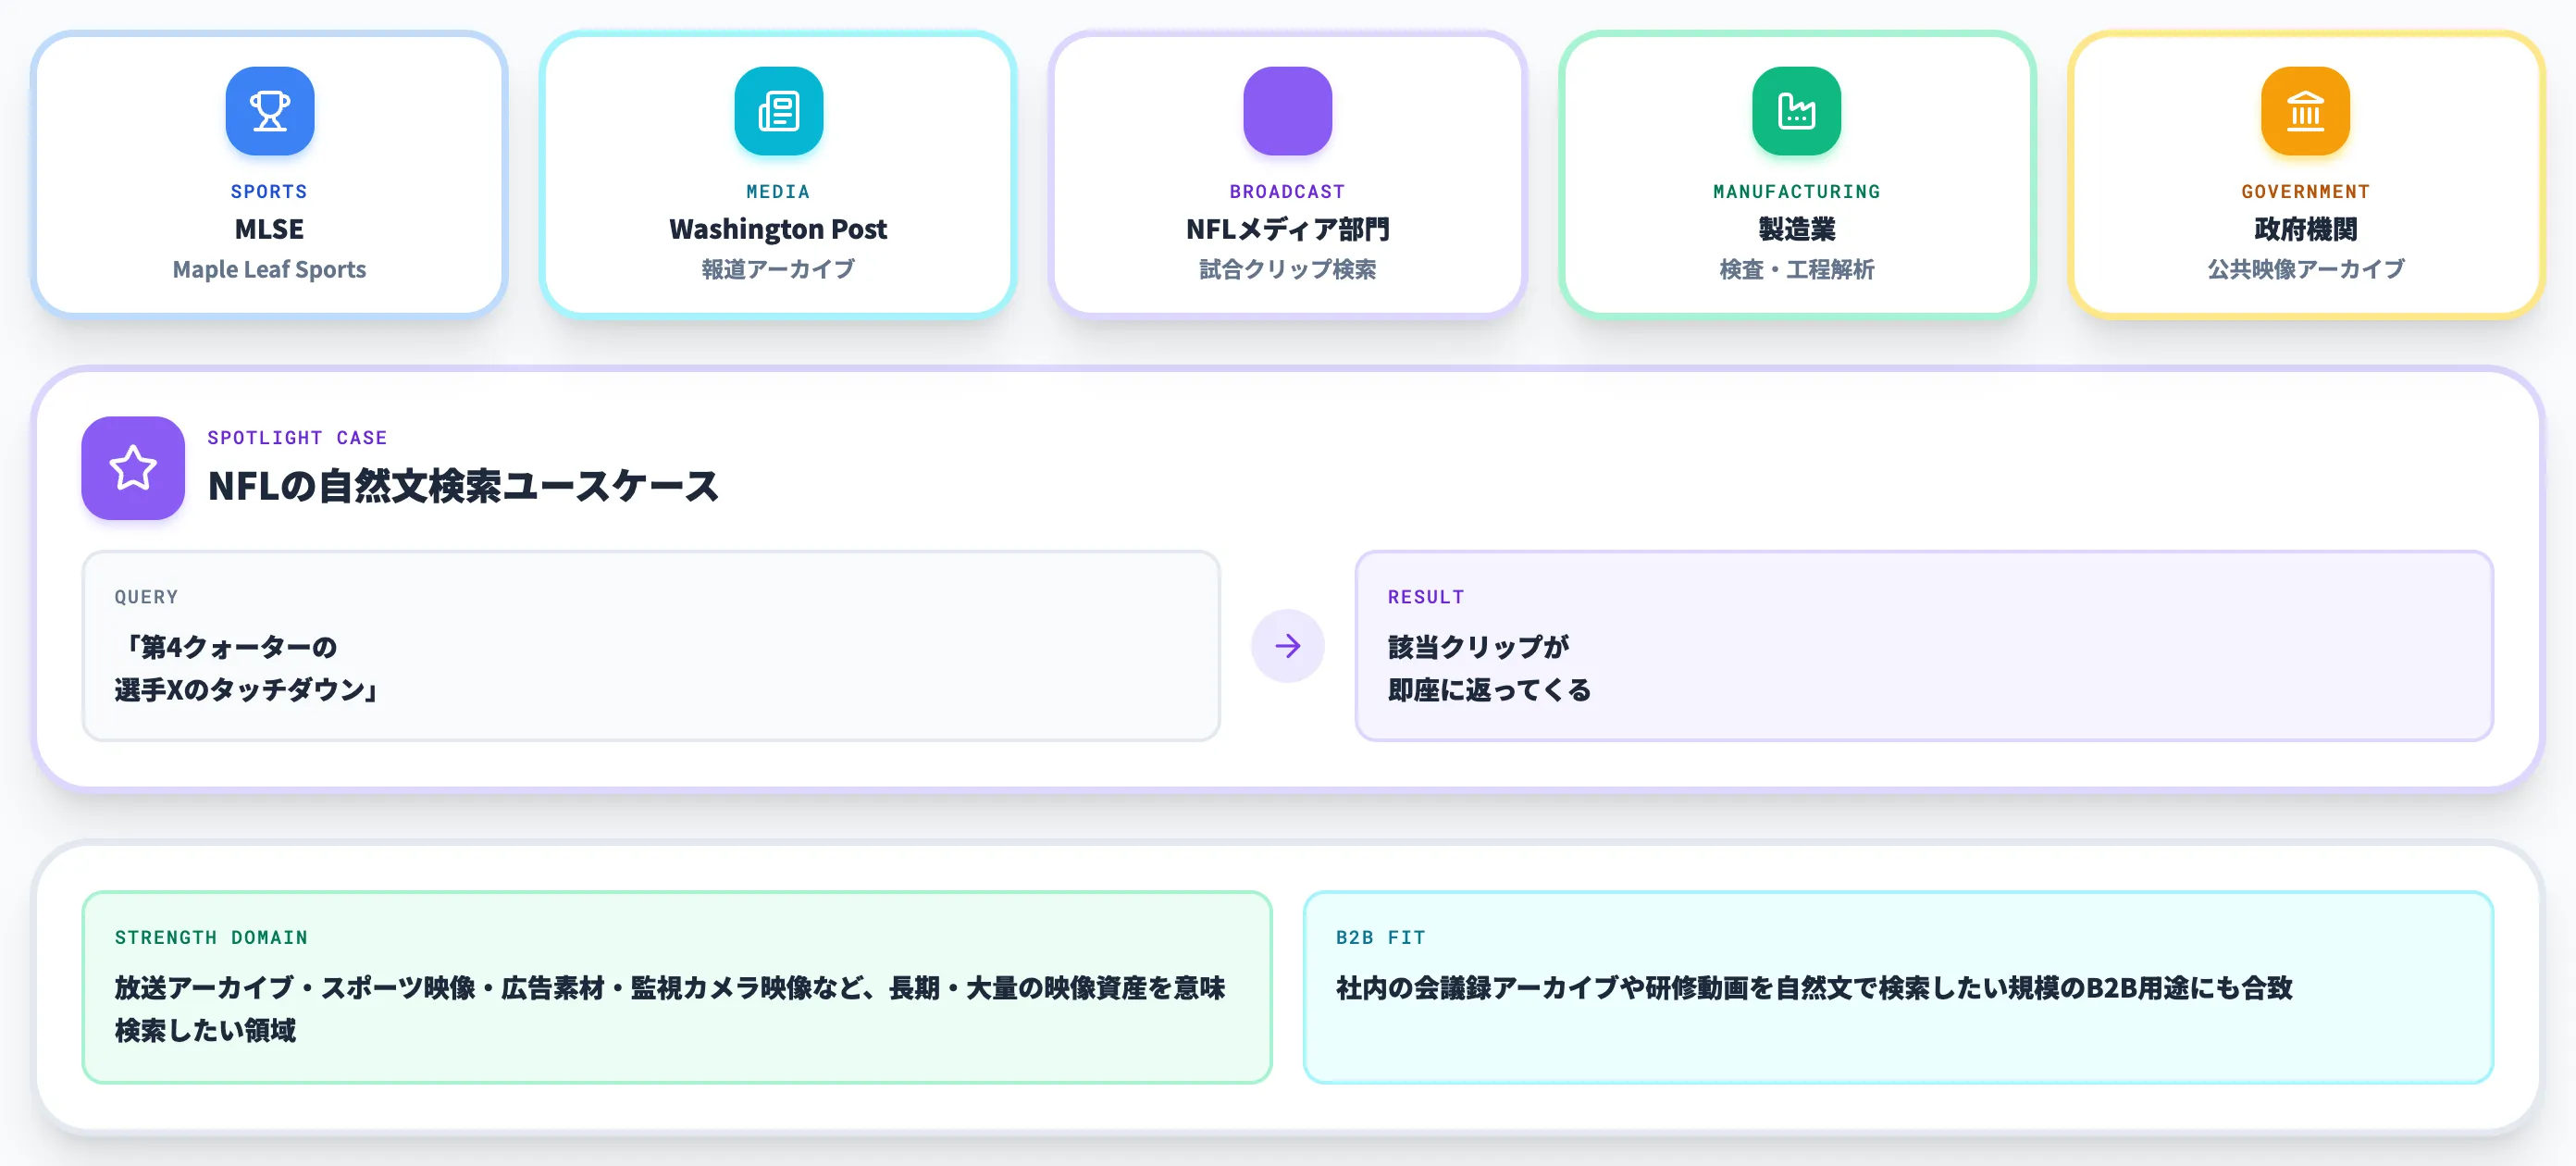The width and height of the screenshot is (2576, 1166).
Task: Click the MEDIA category label
Action: pyautogui.click(x=778, y=191)
